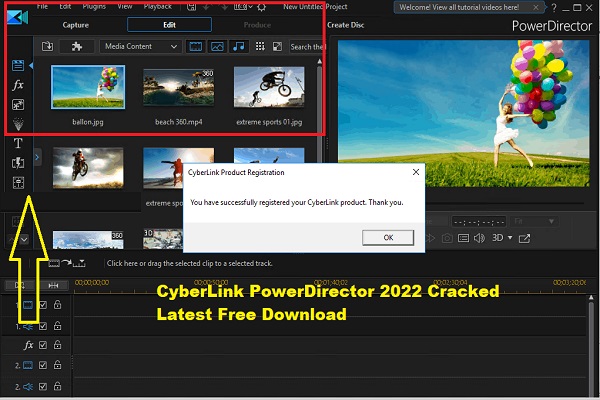
Task: Expand the chevron below the room icons
Action: point(24,240)
